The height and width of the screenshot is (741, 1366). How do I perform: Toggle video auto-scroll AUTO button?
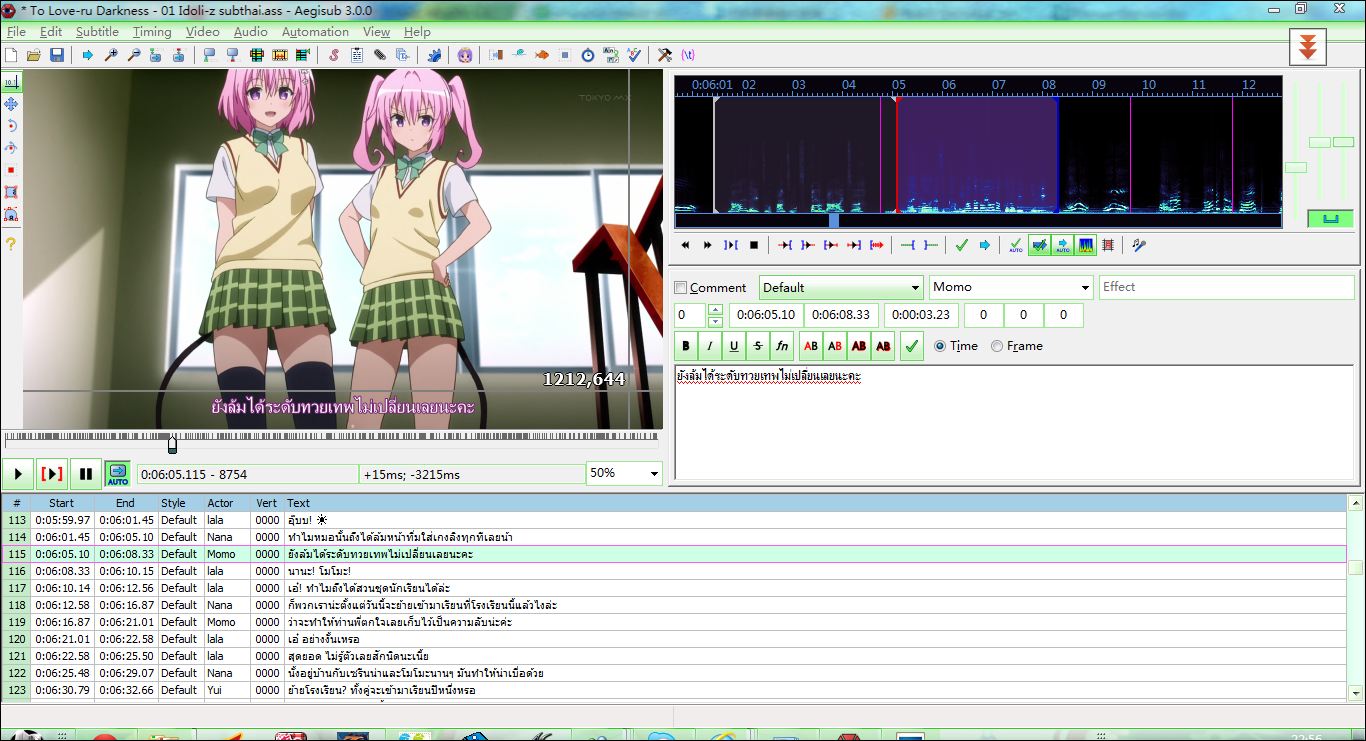[118, 473]
